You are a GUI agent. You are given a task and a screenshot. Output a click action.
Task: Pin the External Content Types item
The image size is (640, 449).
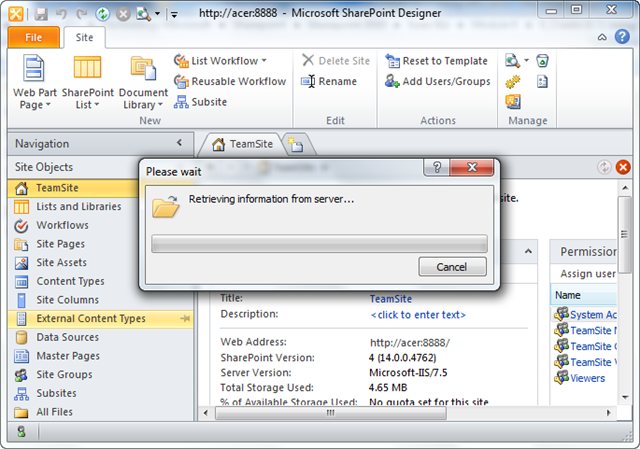click(185, 318)
